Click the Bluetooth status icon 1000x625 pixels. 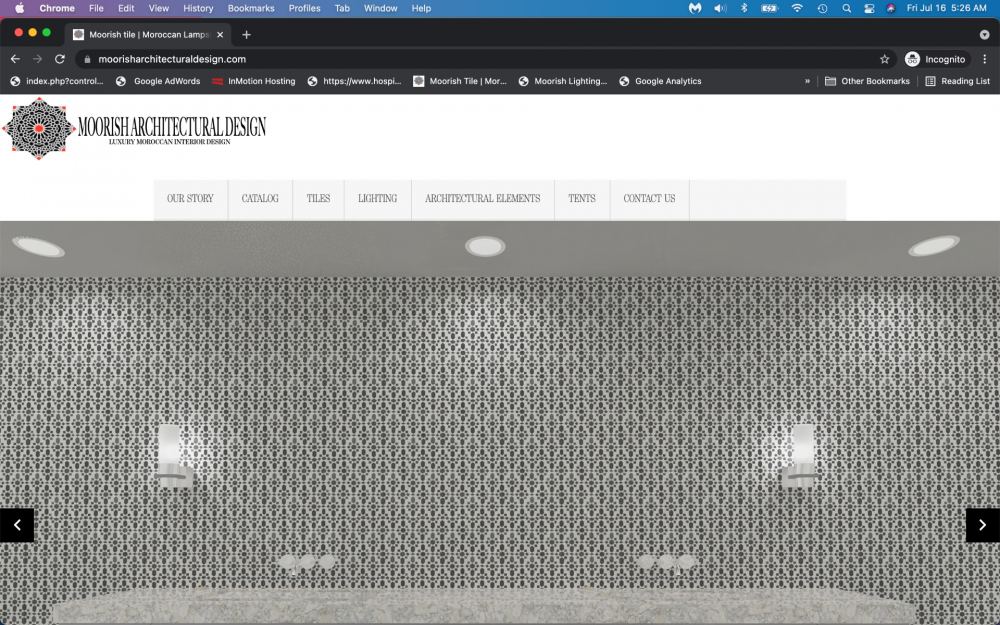pyautogui.click(x=743, y=8)
